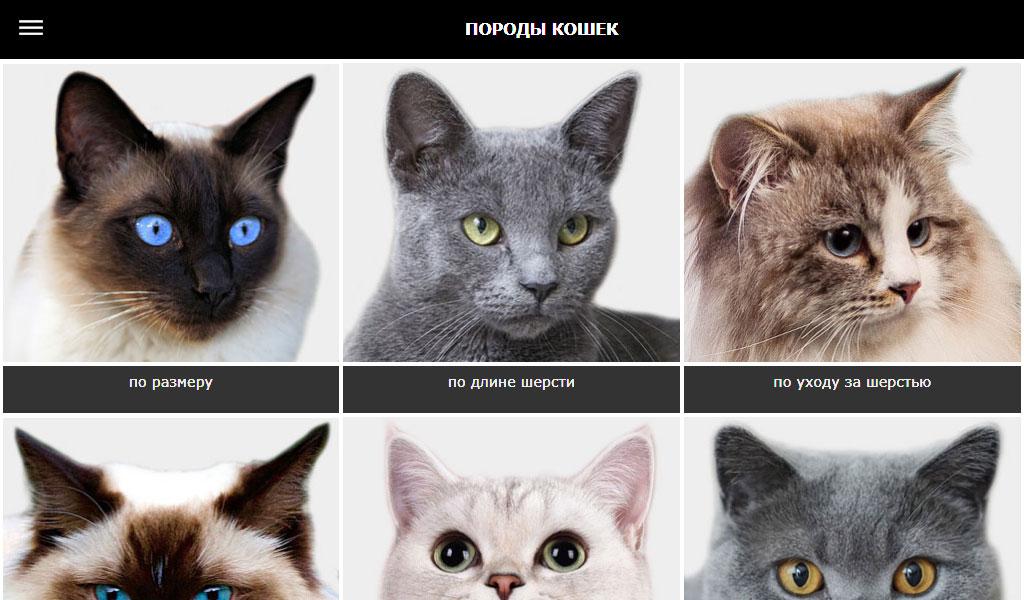This screenshot has width=1024, height=600.
Task: Browse breeds by size label
Action: coord(171,383)
